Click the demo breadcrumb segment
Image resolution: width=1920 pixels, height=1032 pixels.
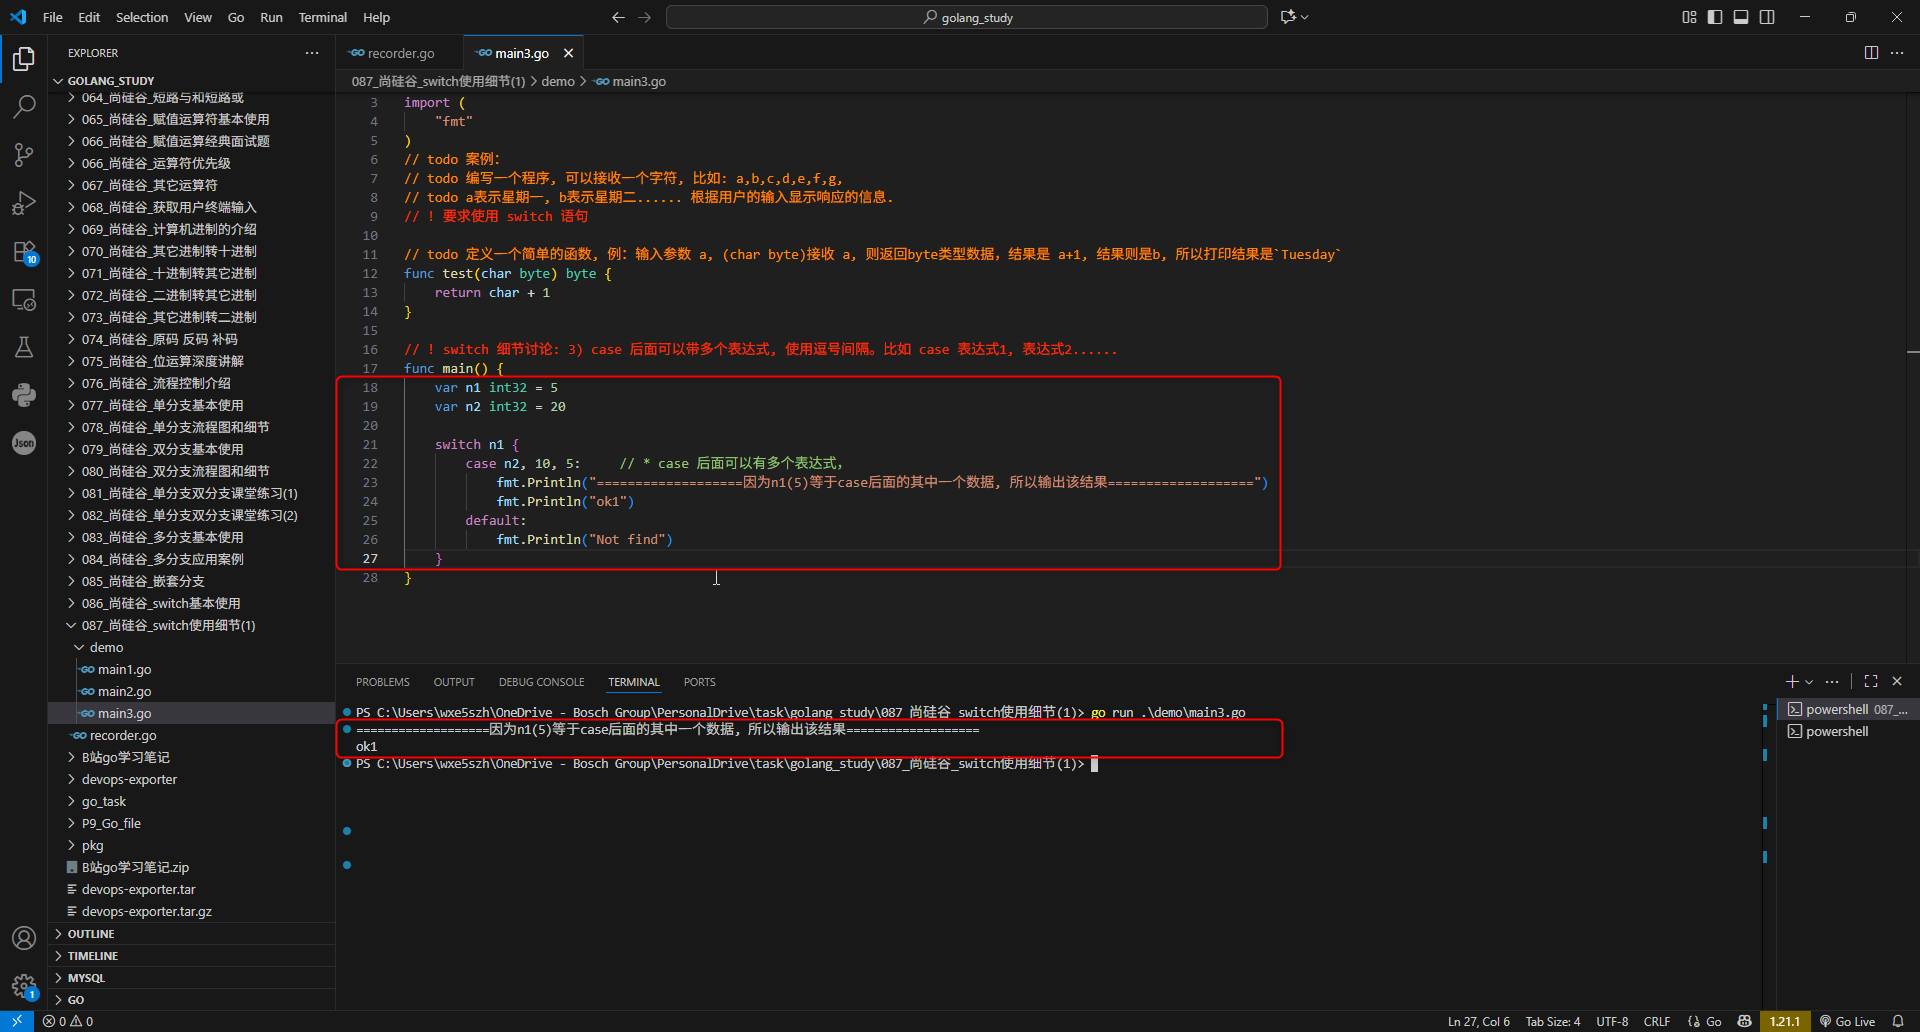pos(558,81)
